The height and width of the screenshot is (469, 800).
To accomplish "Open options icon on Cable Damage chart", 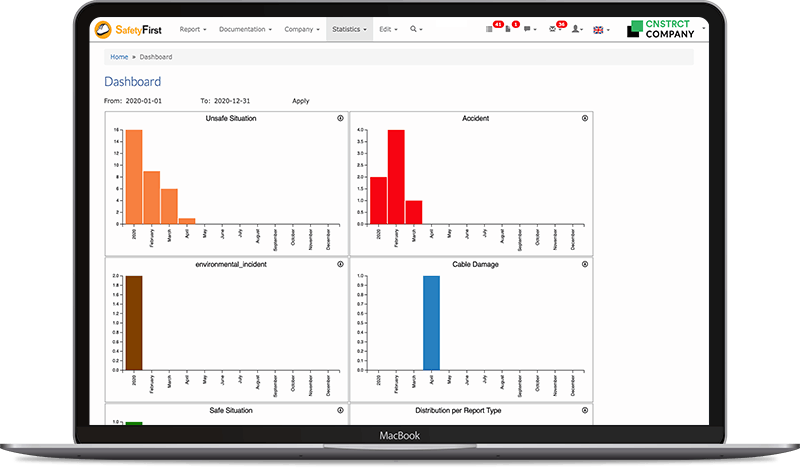I will point(585,264).
